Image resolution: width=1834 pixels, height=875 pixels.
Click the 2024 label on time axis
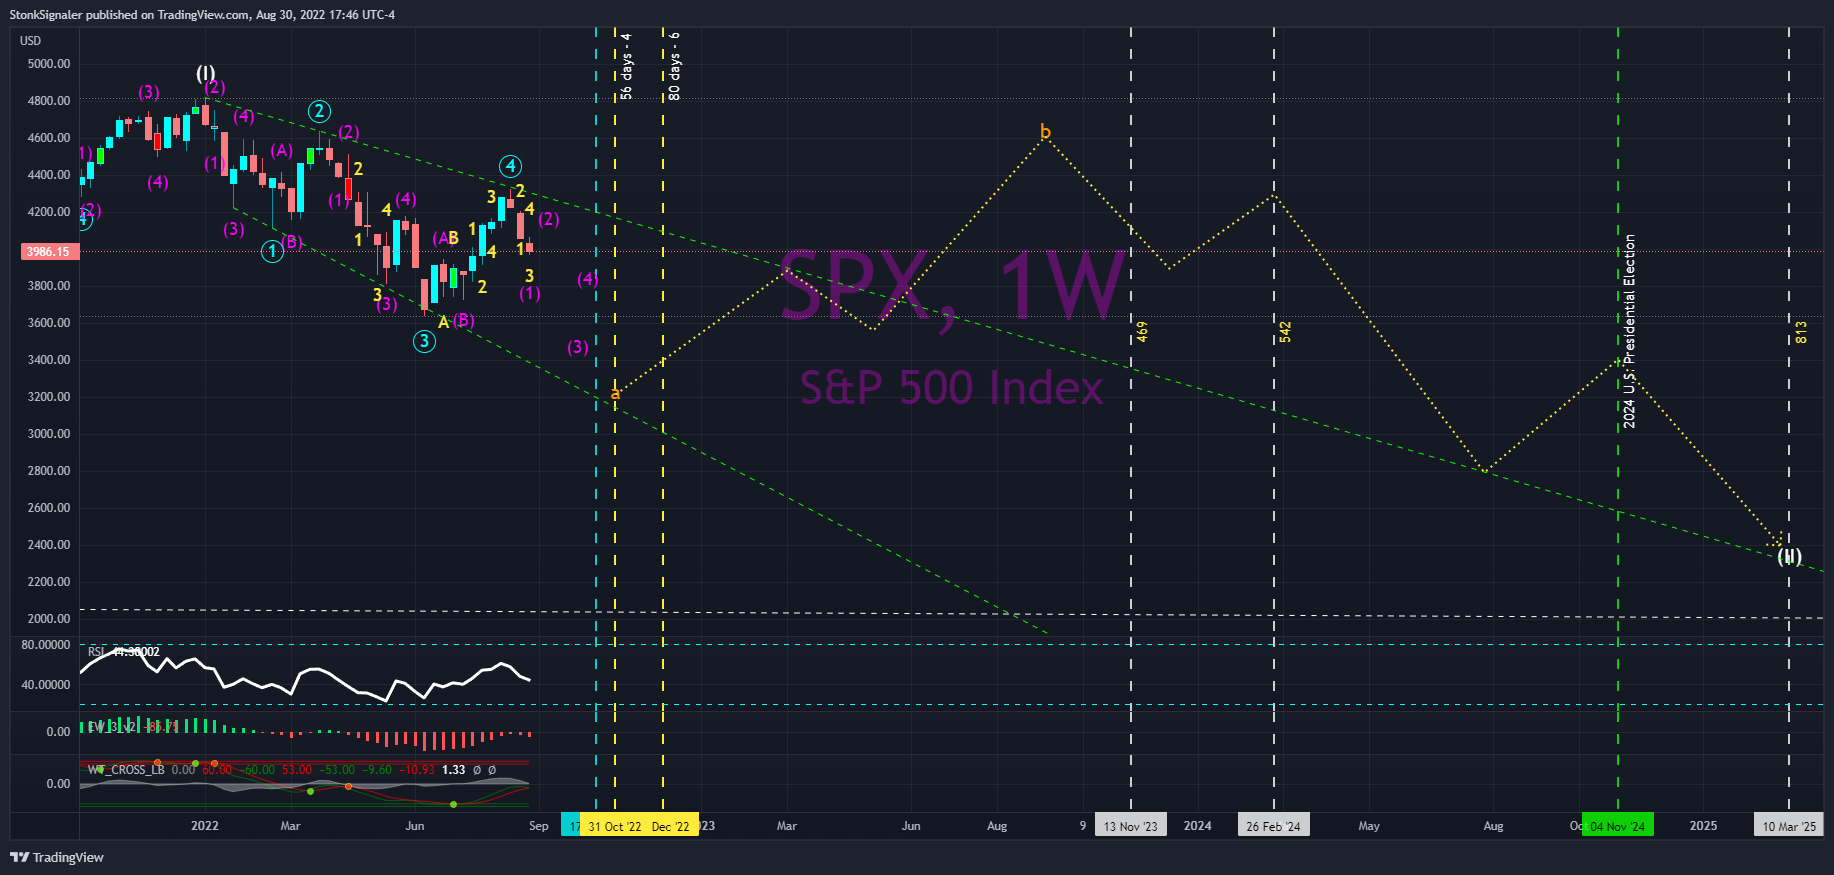click(x=1197, y=826)
